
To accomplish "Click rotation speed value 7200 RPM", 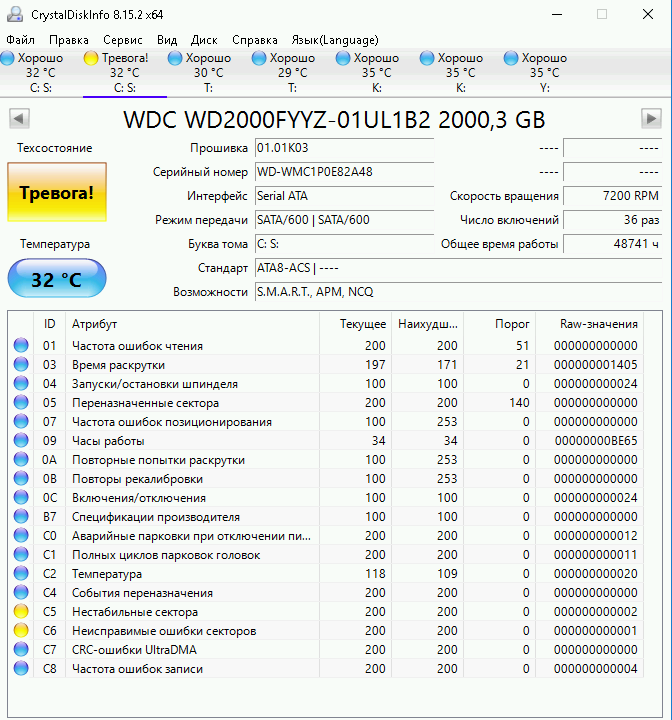I will (613, 196).
